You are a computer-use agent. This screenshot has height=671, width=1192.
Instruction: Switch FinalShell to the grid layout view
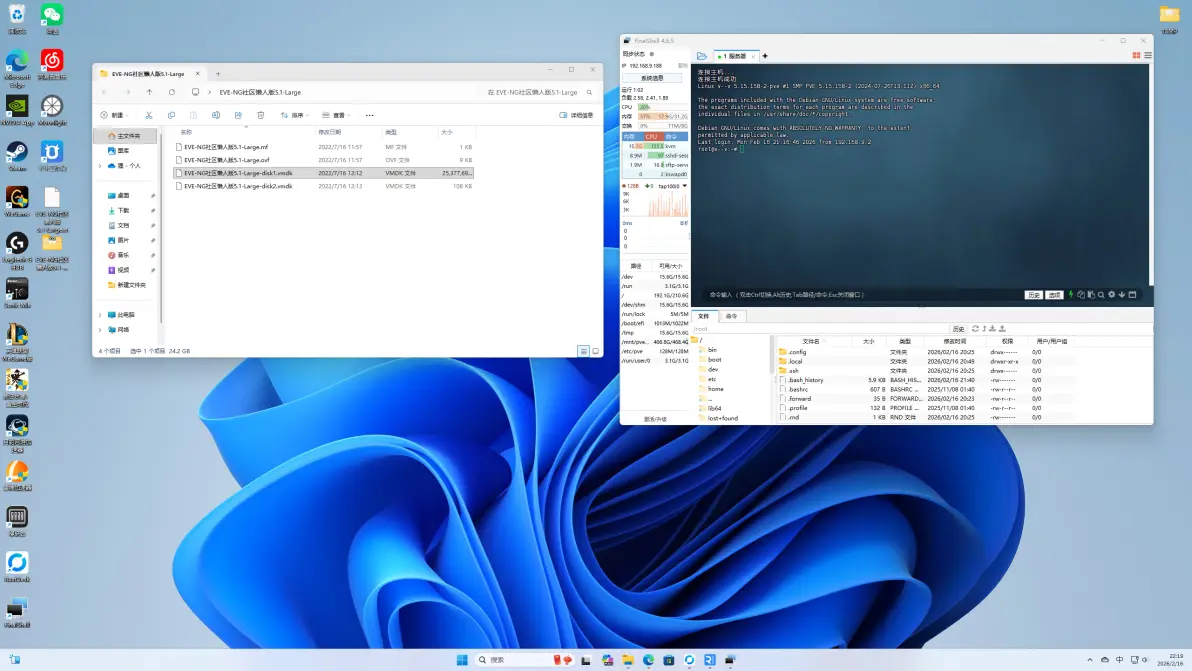(1137, 55)
